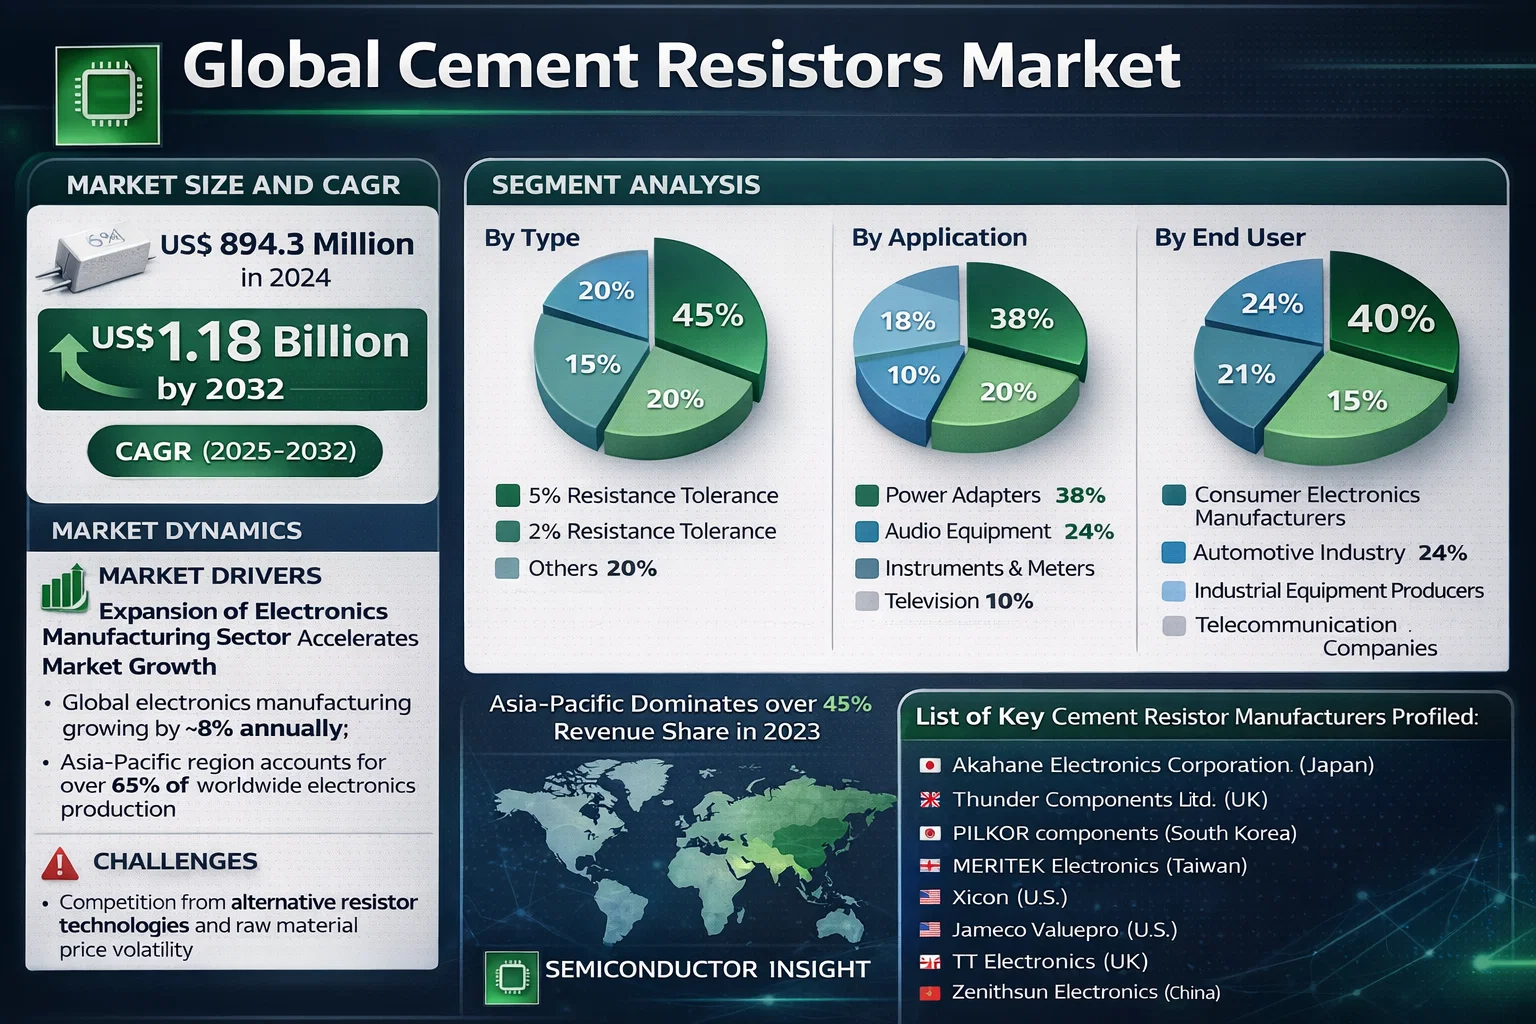The width and height of the screenshot is (1536, 1024).
Task: Click the China flag beside Zenithsun Electronics
Action: point(929,993)
